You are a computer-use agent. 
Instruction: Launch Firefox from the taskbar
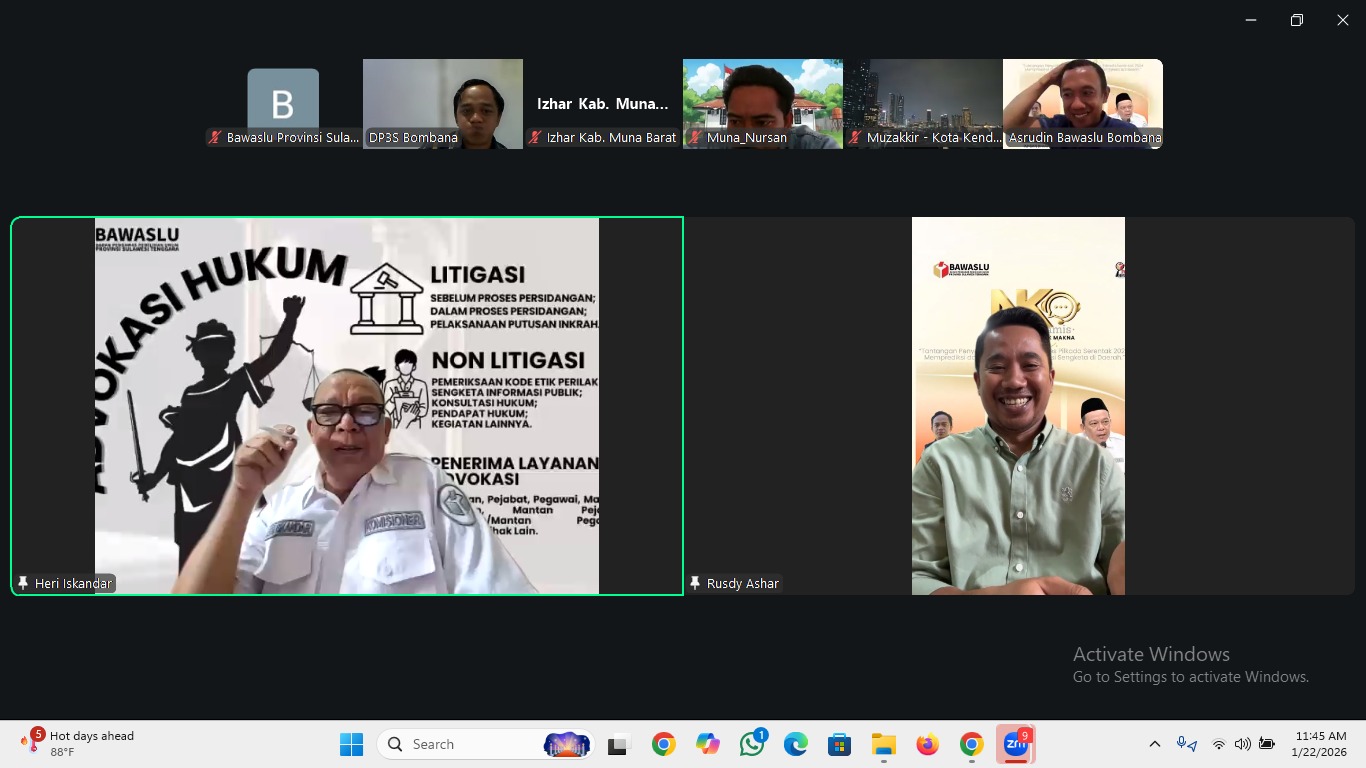pos(925,744)
